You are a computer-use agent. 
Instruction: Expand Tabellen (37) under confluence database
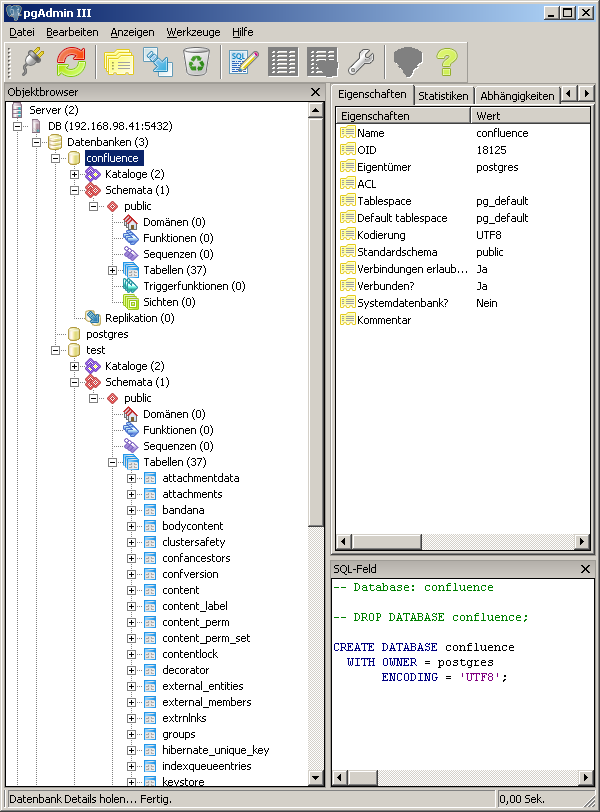(x=113, y=270)
